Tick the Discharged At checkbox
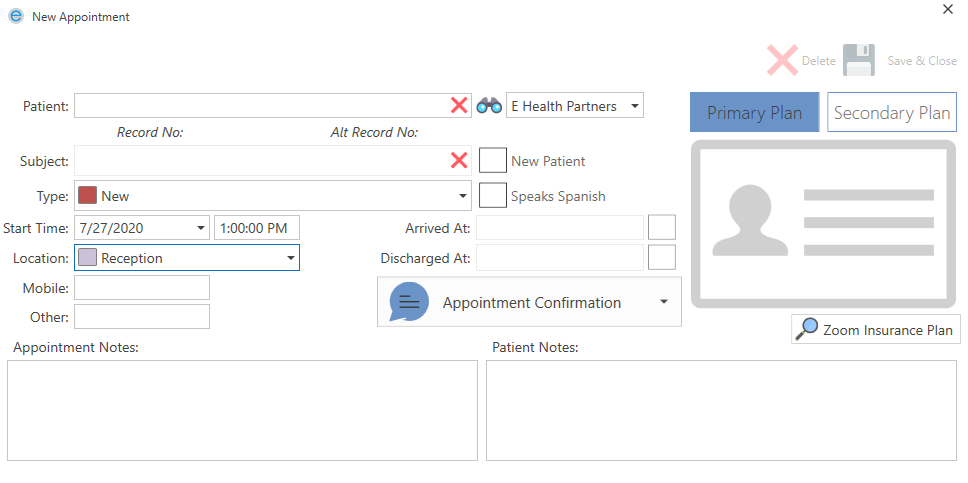The image size is (968, 483). (x=661, y=258)
